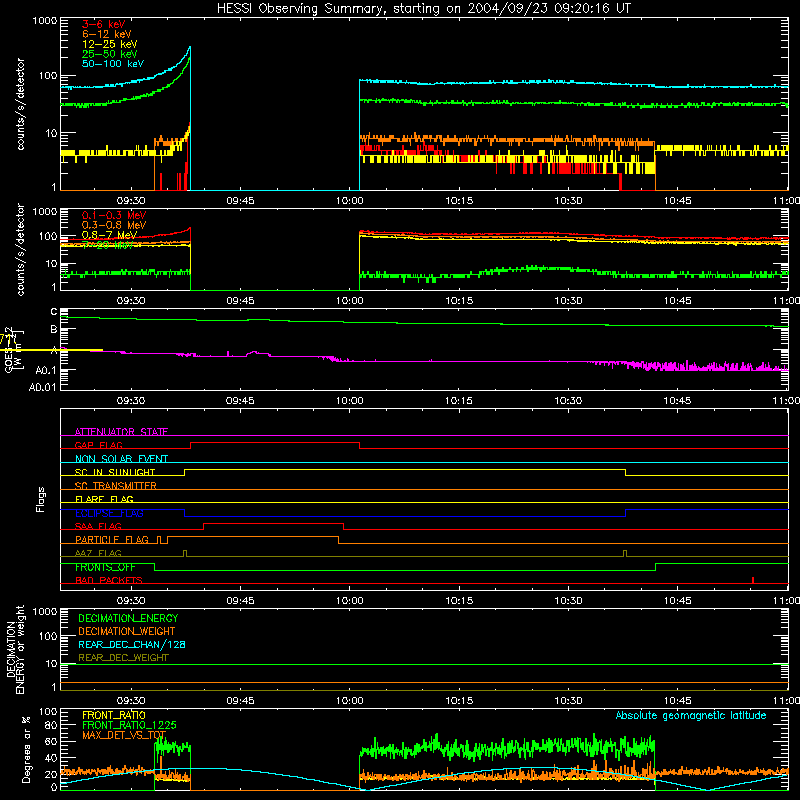The image size is (800, 800).
Task: Click the A0.01 tick in GOES panel
Action: 43,387
